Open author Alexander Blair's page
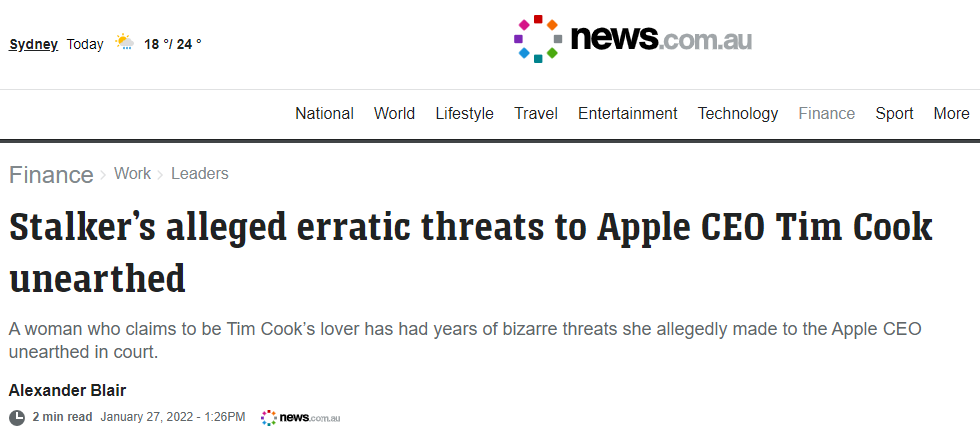Screen dimensions: 980x439 tap(68, 391)
